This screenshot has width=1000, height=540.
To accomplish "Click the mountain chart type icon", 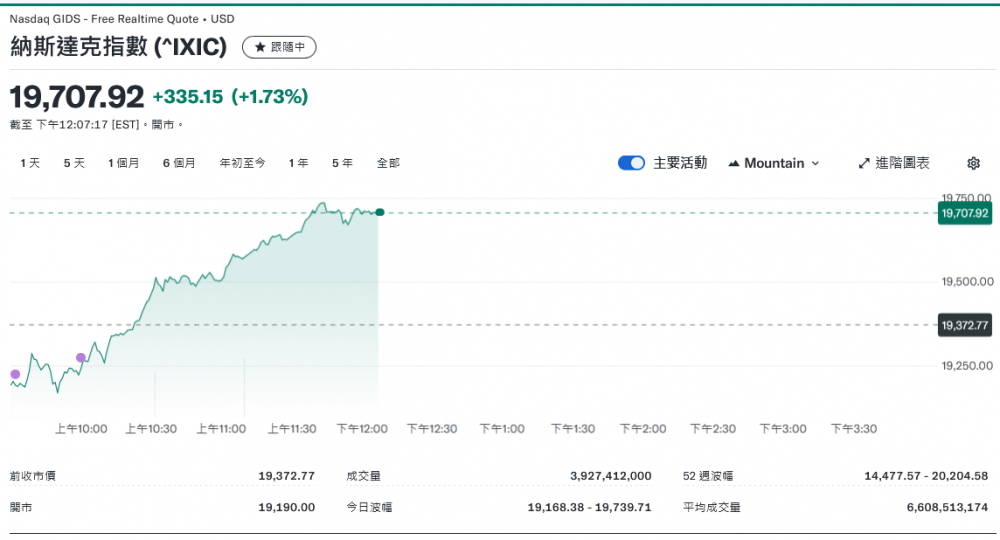I will (x=734, y=163).
